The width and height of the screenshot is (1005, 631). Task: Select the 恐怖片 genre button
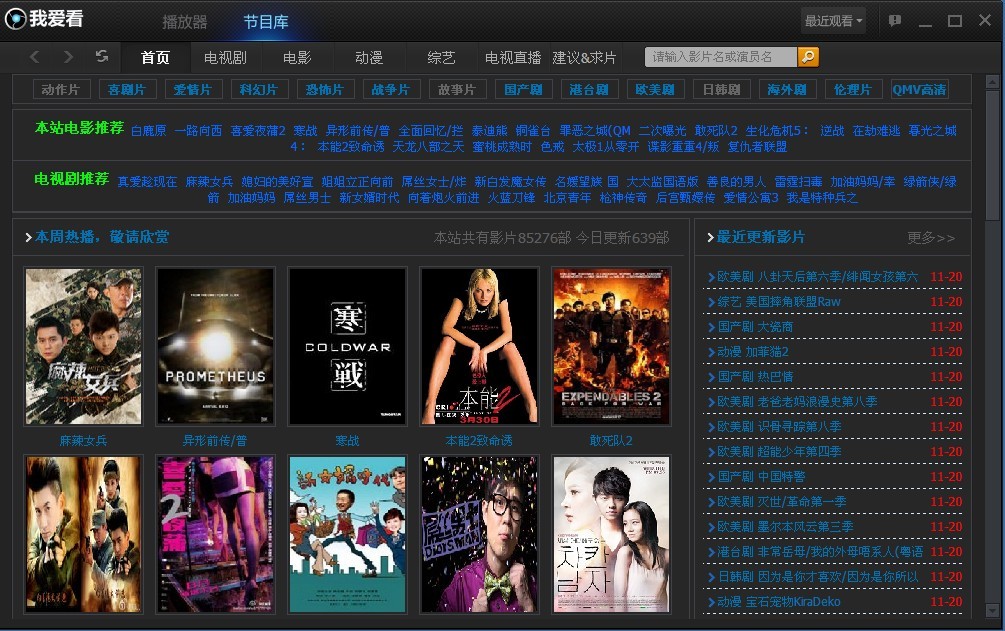point(326,90)
